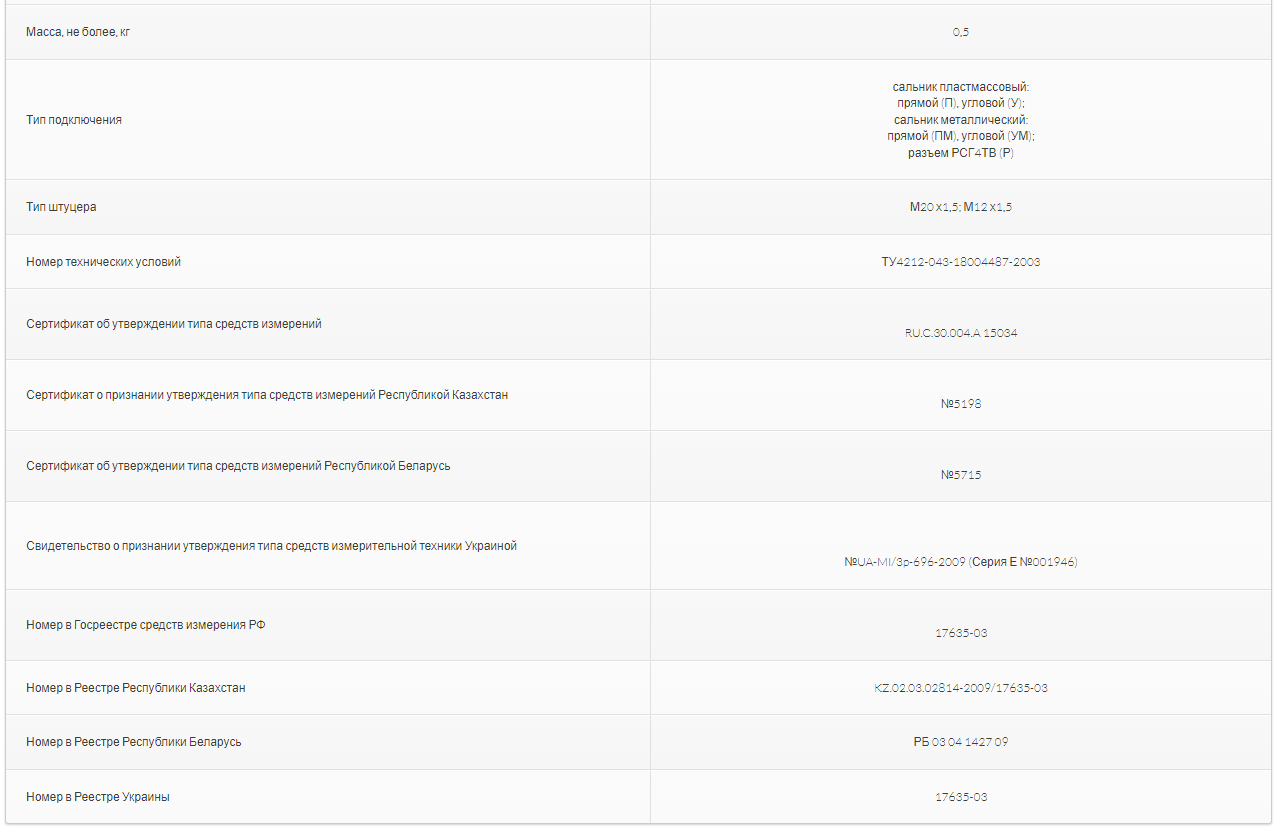The height and width of the screenshot is (829, 1278).
Task: Click the 'Номер в Госреестре средств измерения РФ' label
Action: pos(146,625)
